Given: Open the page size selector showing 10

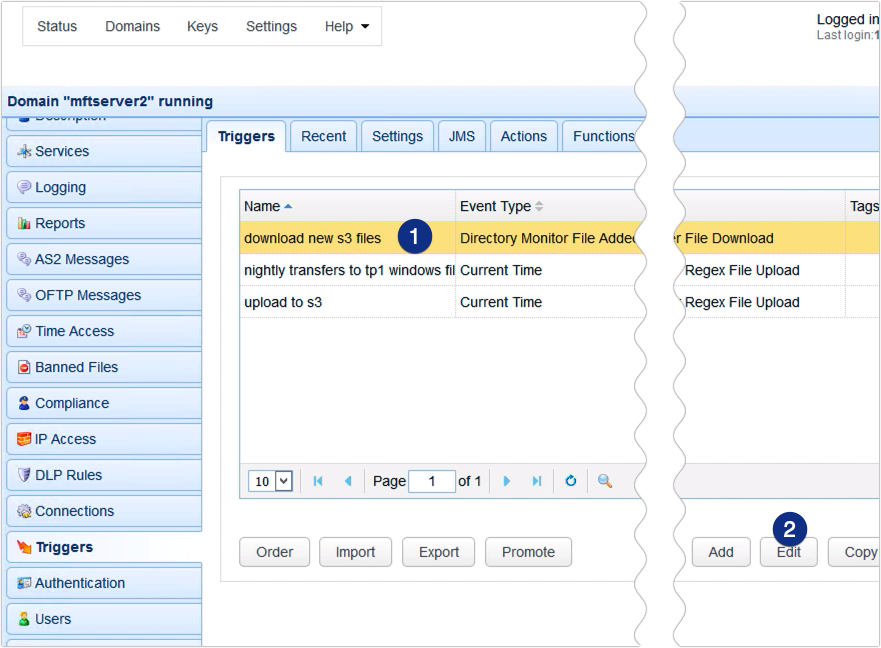Looking at the screenshot, I should tap(270, 481).
